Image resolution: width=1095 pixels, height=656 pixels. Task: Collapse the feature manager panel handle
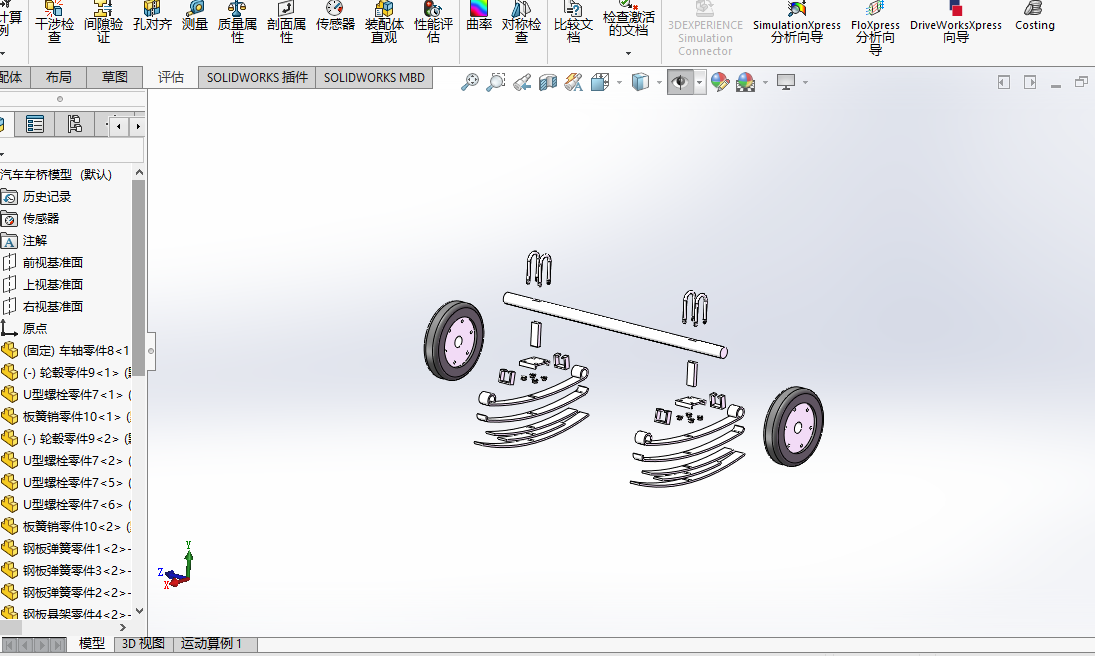pos(151,351)
